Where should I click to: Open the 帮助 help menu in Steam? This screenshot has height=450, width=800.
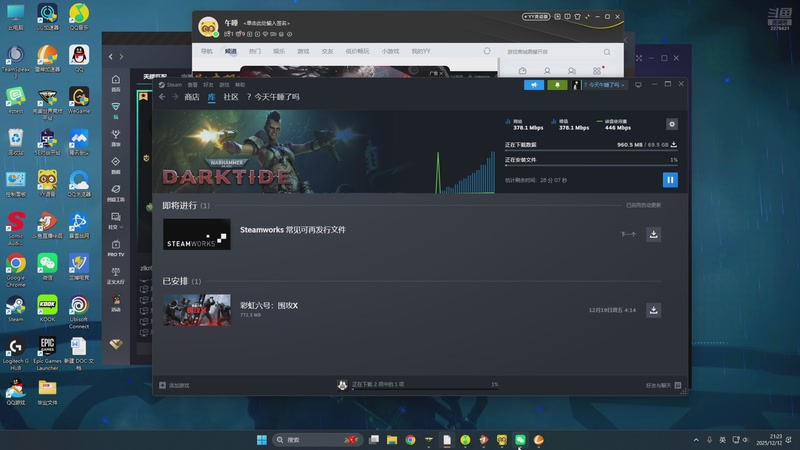(x=240, y=85)
